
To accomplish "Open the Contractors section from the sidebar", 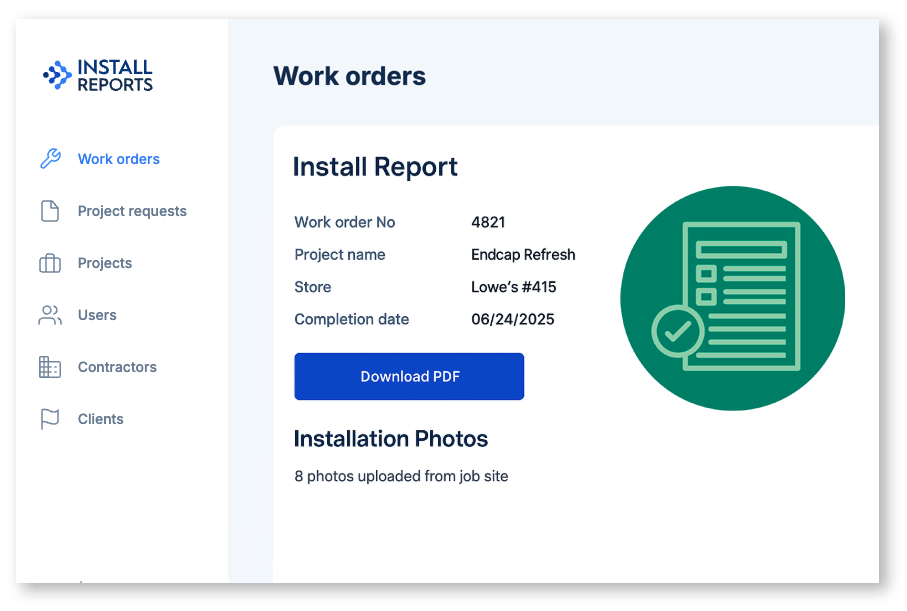I will (x=116, y=366).
